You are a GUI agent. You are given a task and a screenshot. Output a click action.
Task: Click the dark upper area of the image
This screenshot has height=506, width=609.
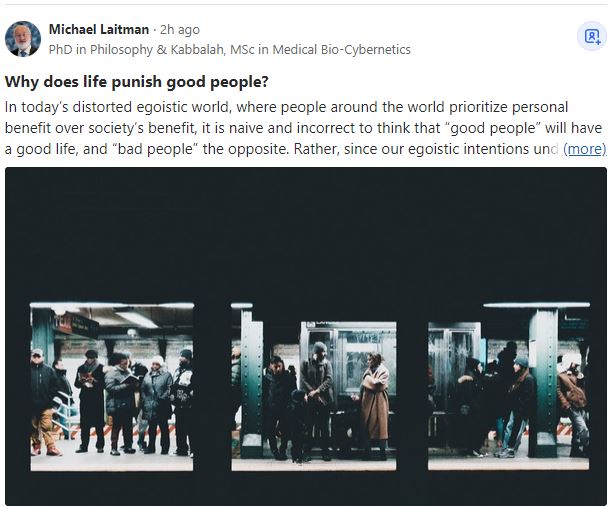tap(305, 233)
